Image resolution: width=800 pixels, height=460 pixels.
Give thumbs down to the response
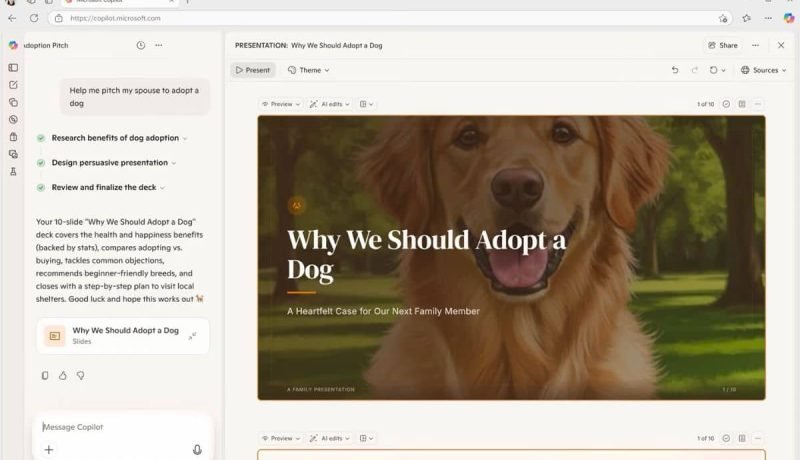pos(81,375)
